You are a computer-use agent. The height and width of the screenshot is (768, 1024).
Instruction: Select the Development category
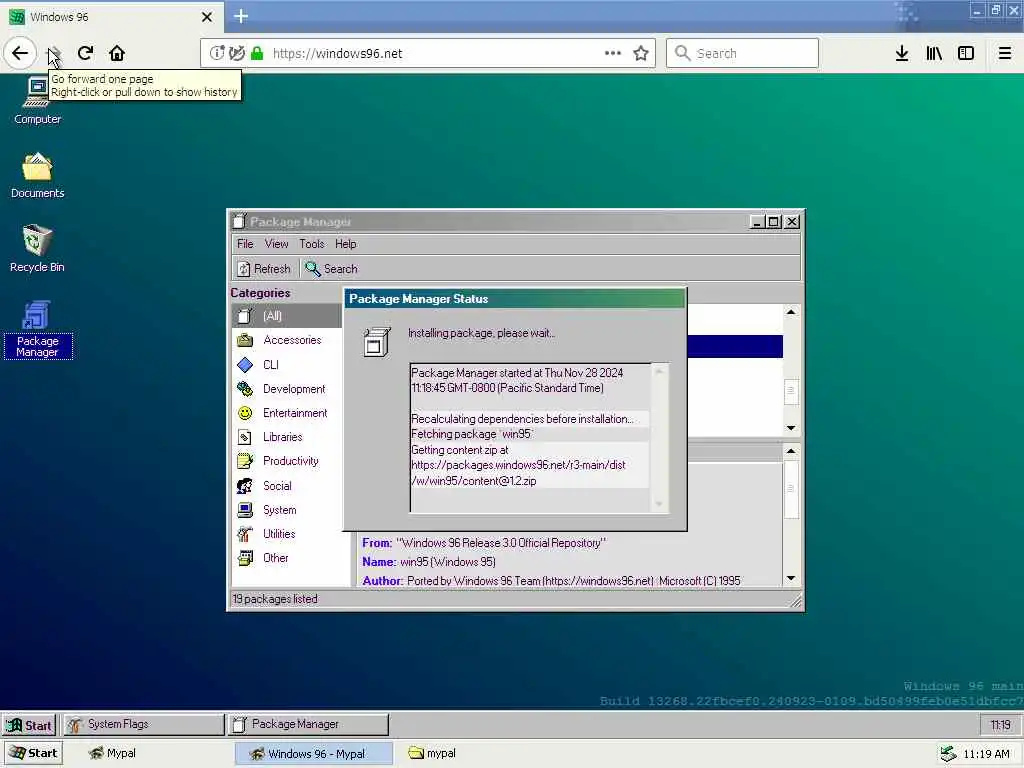tap(287, 389)
